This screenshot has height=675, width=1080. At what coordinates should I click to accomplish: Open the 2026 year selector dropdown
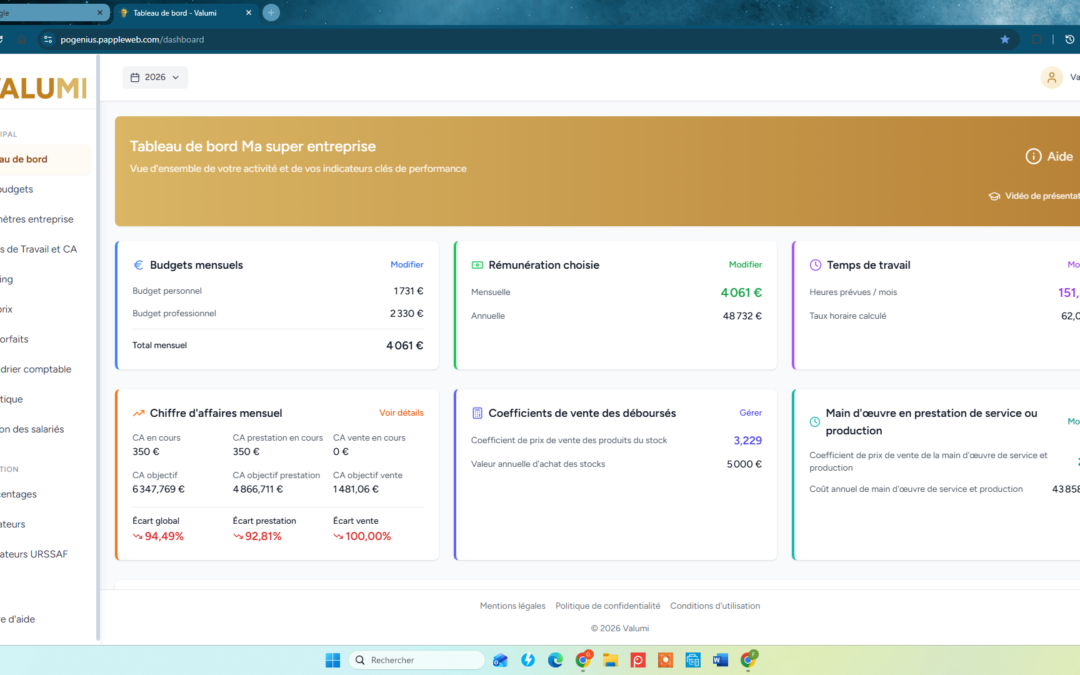pyautogui.click(x=155, y=77)
